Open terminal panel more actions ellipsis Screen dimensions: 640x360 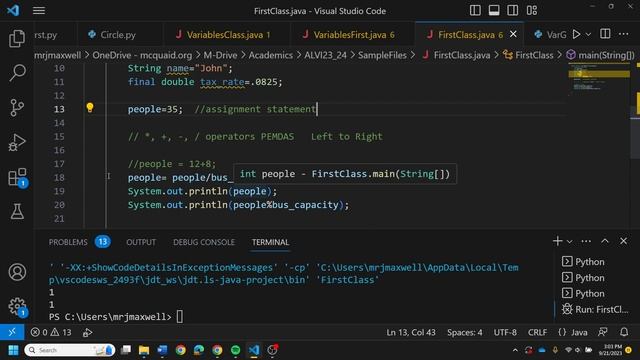[x=586, y=241]
